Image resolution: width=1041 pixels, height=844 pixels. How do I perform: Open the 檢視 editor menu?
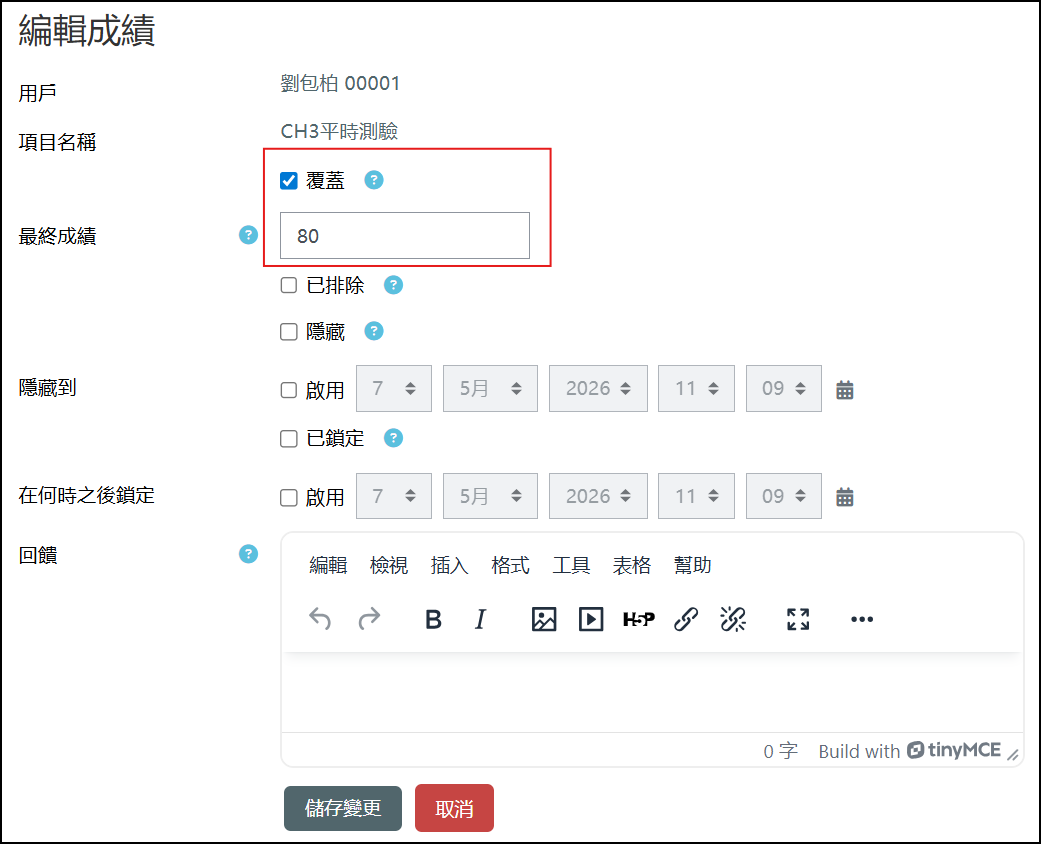click(389, 565)
